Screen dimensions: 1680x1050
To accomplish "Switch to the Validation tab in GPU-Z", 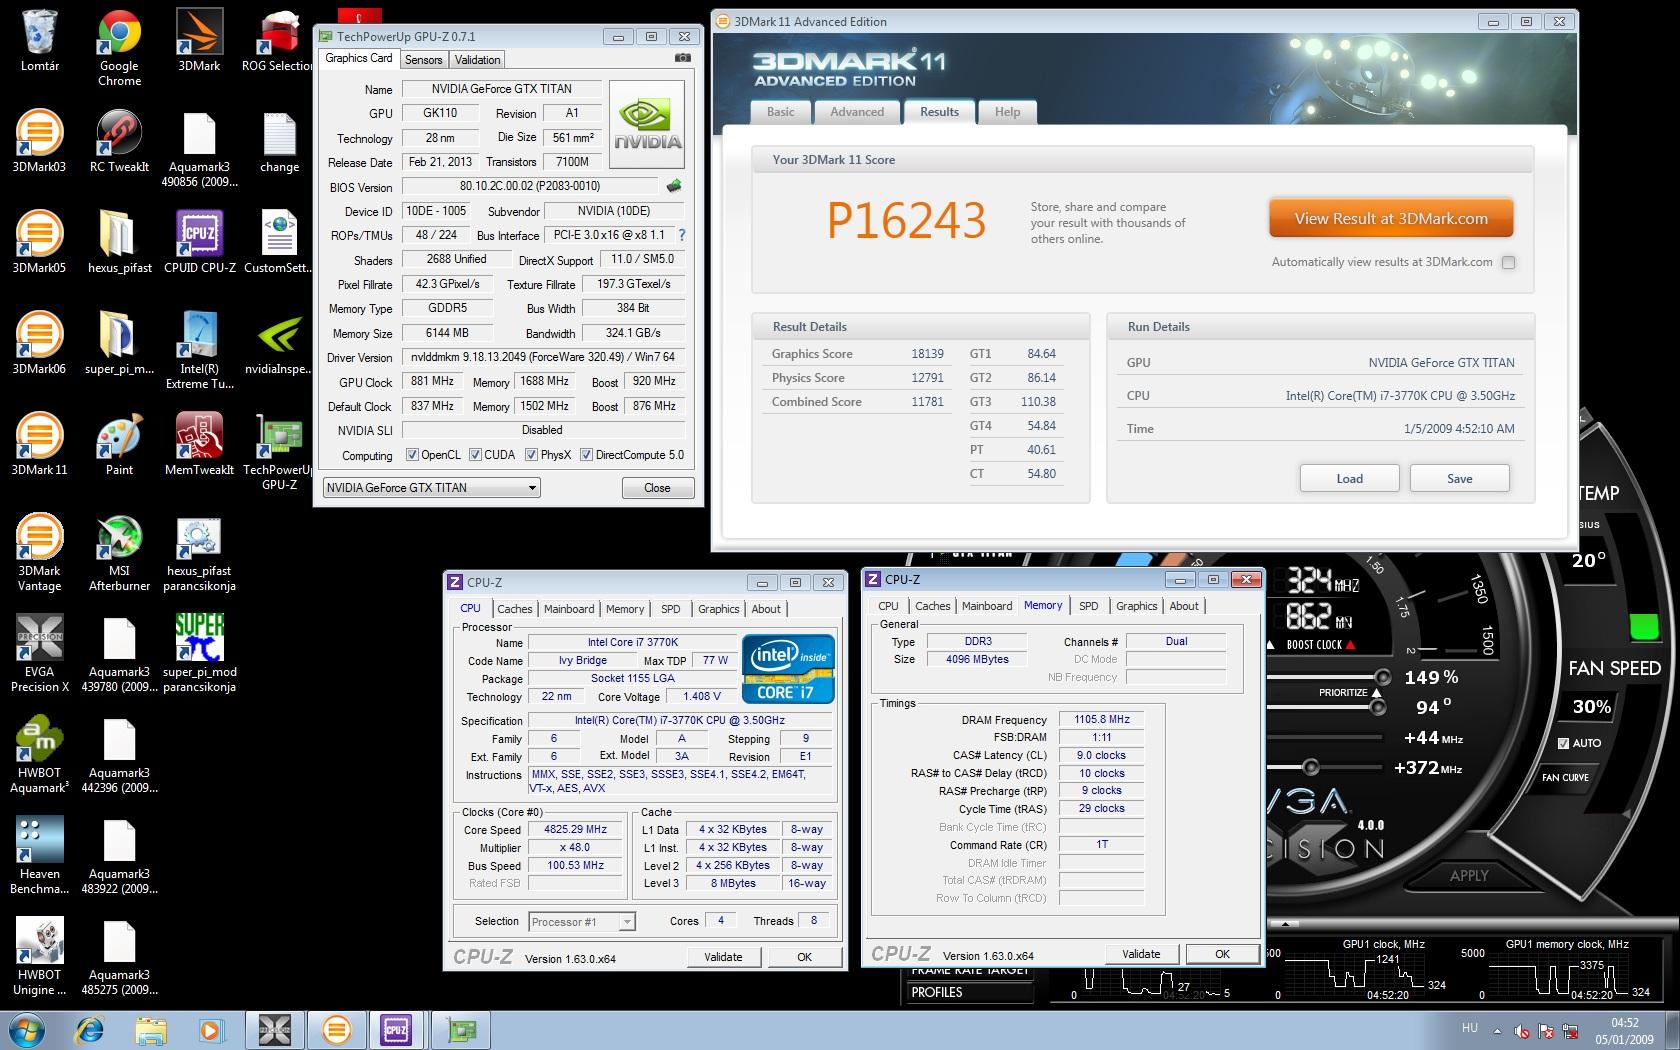I will 477,60.
